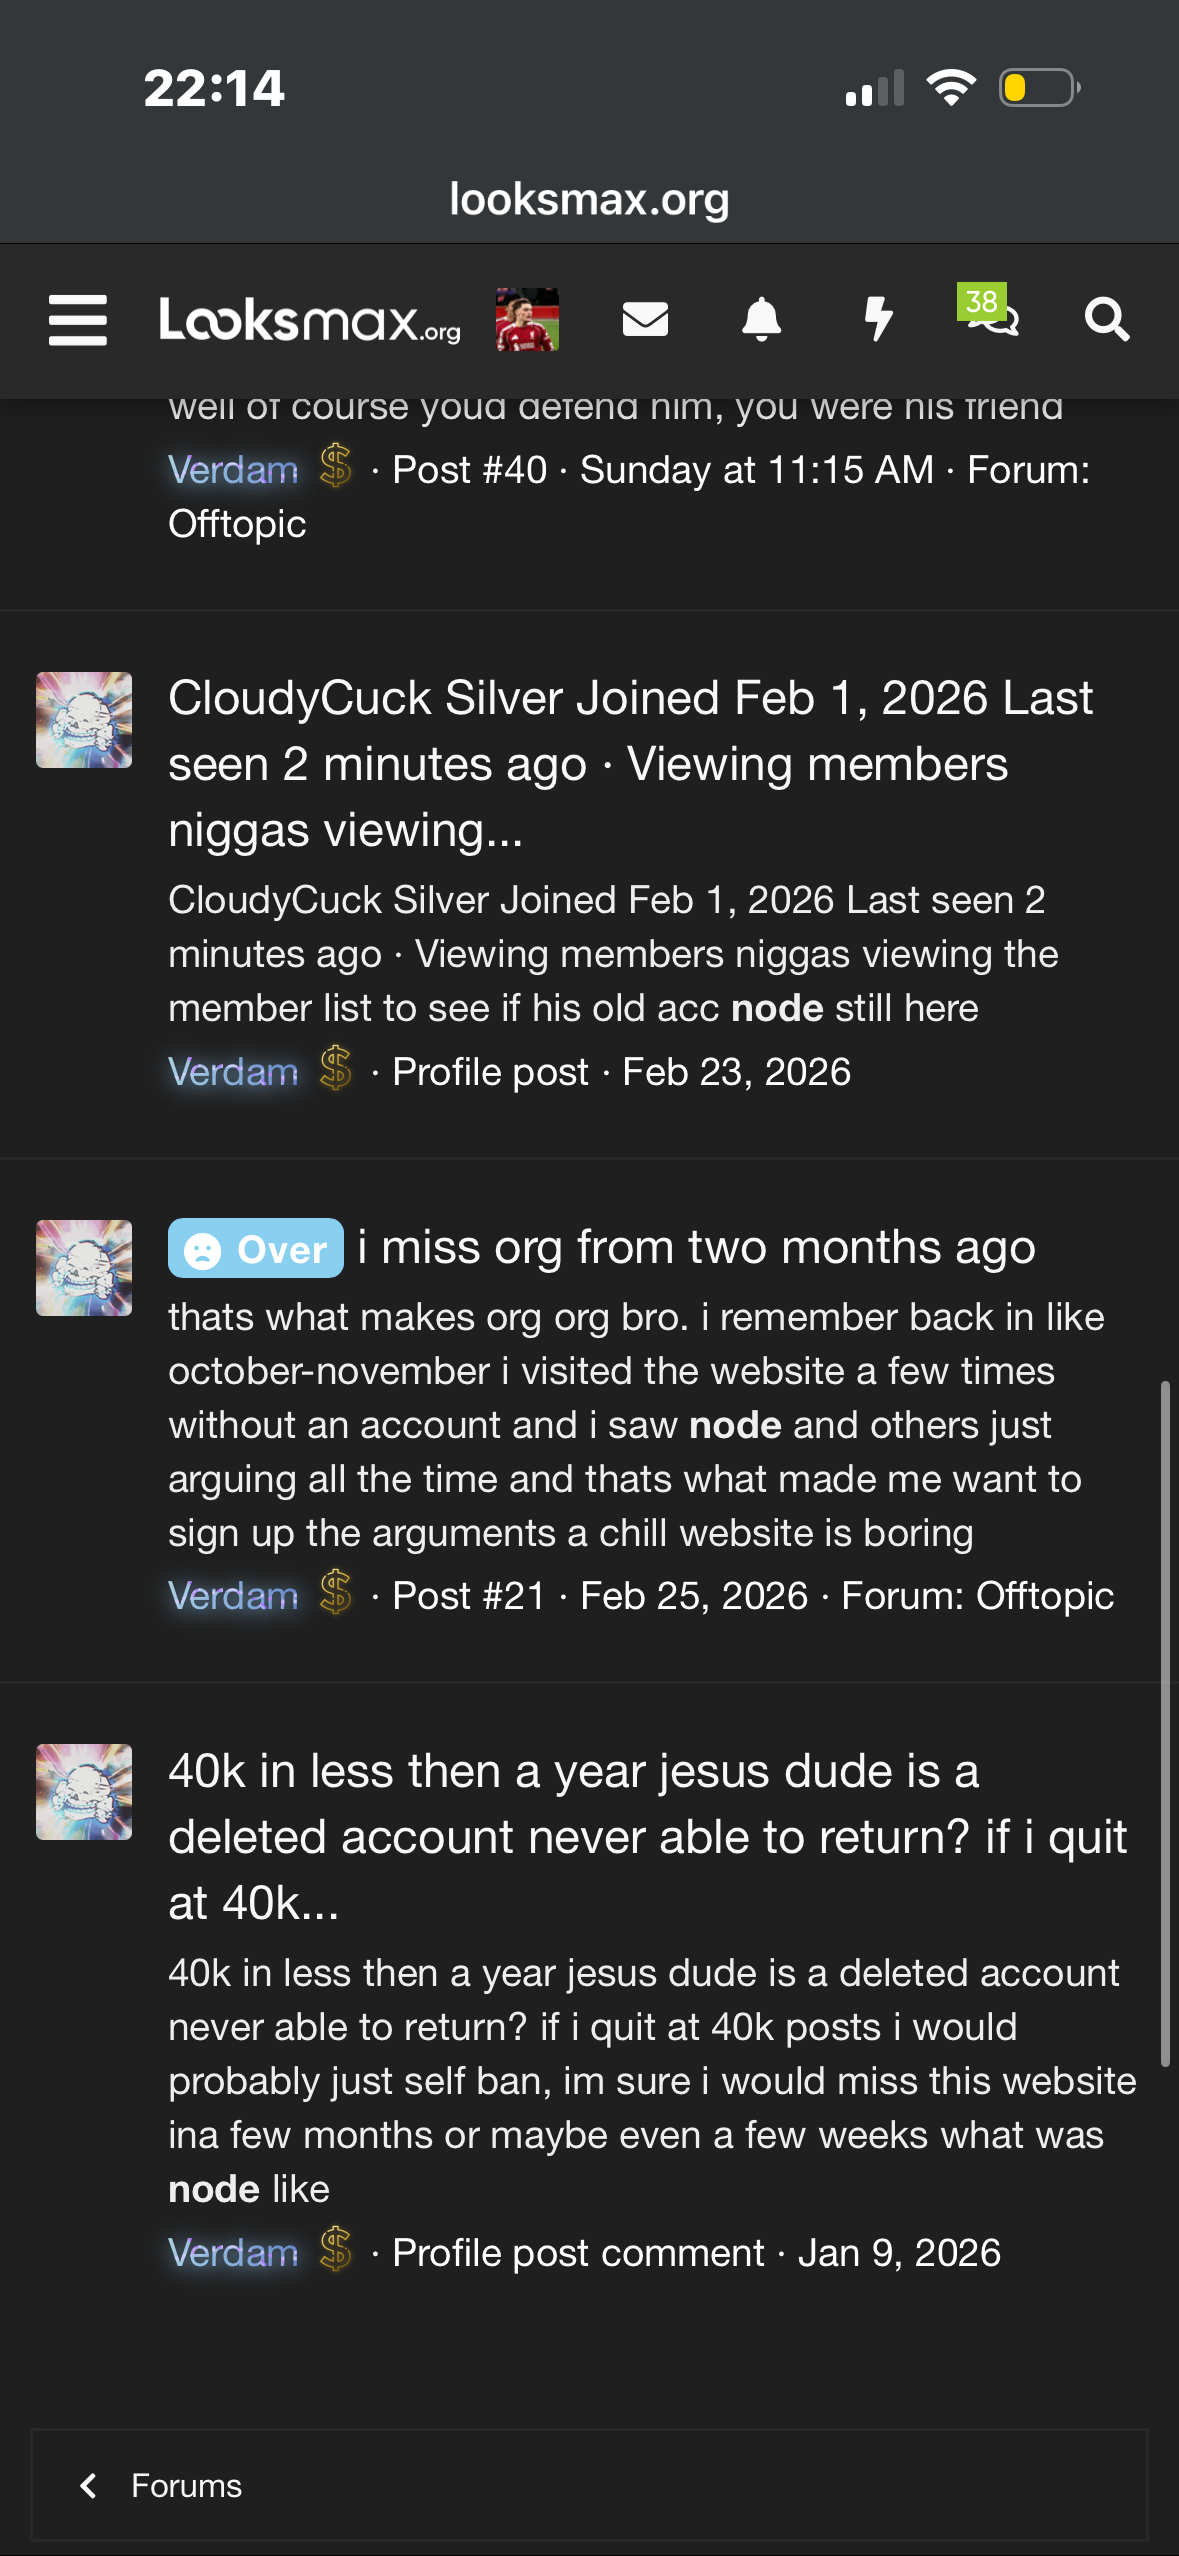Open the "40k in less then a year" result

coord(647,1836)
